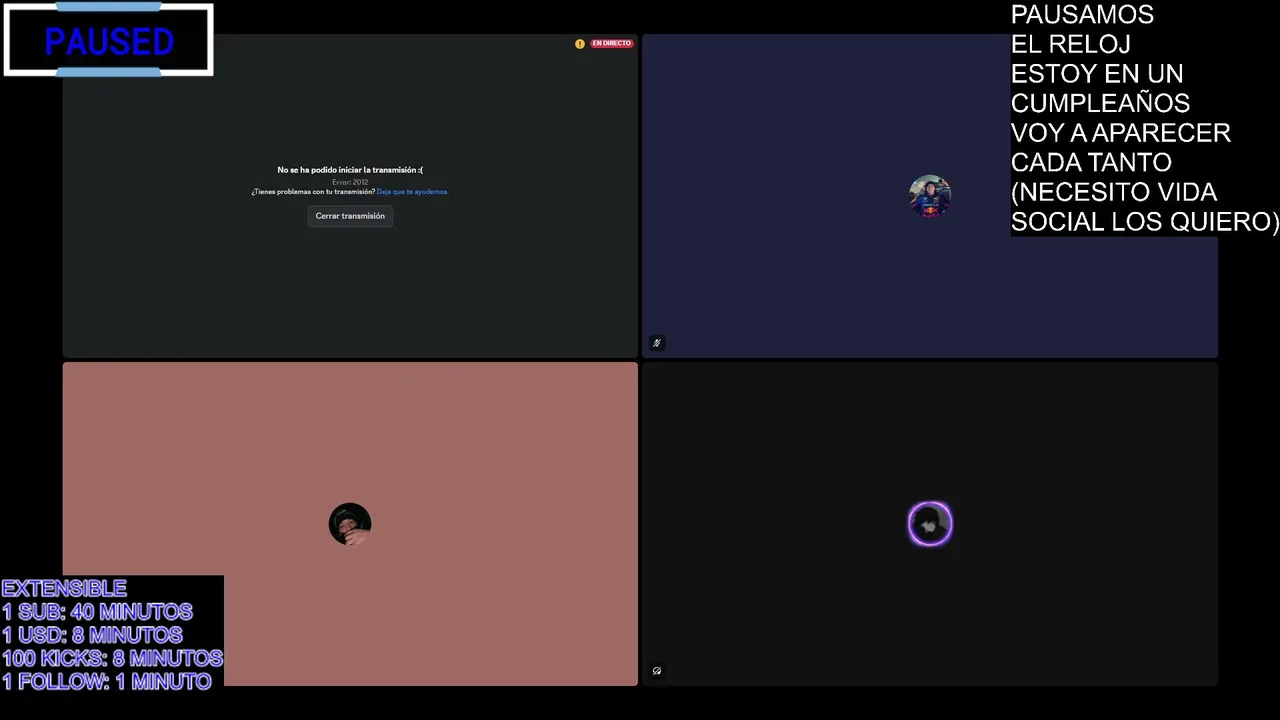Click the EXTENSIBLE heading text
Viewport: 1280px width, 720px height.
coord(64,588)
